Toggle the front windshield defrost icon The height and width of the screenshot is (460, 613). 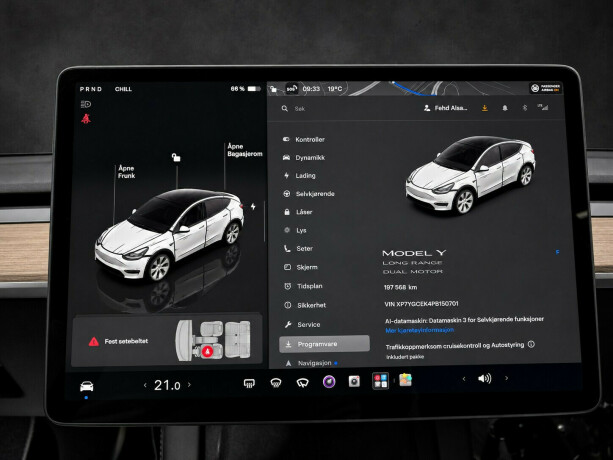pos(276,383)
